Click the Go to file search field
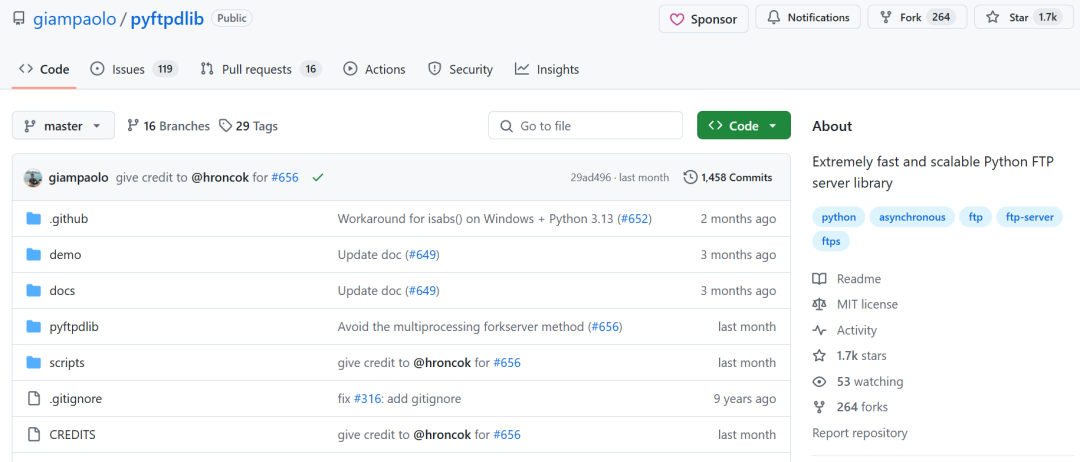This screenshot has height=462, width=1080. pyautogui.click(x=585, y=126)
